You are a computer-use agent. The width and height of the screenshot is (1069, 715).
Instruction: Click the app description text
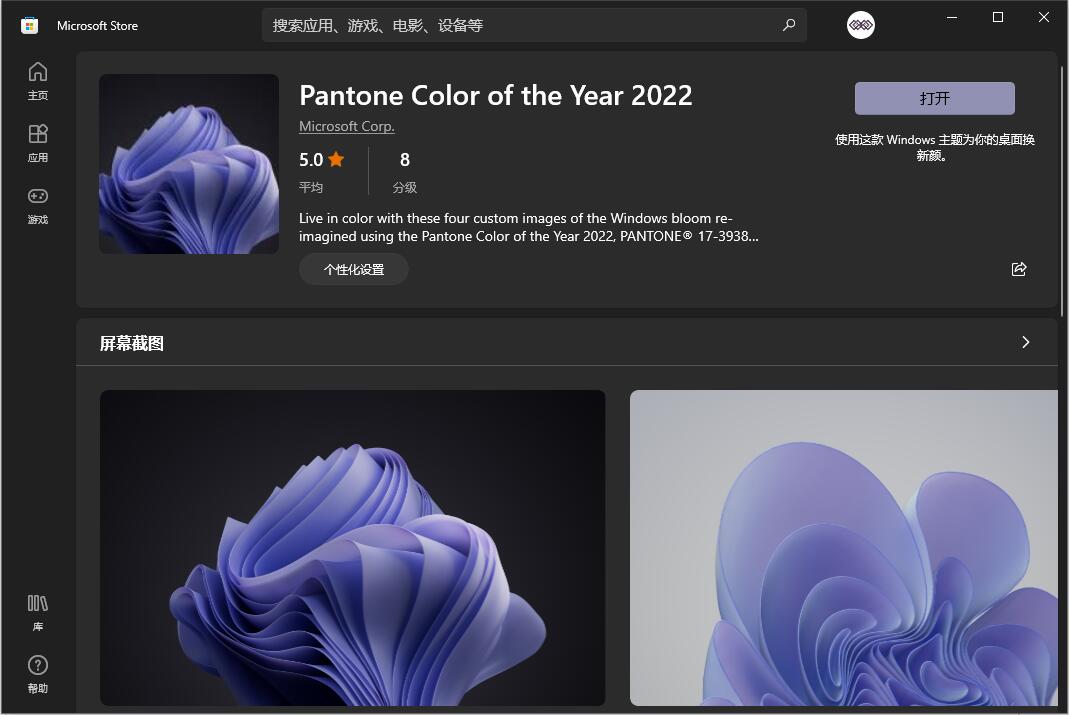528,227
